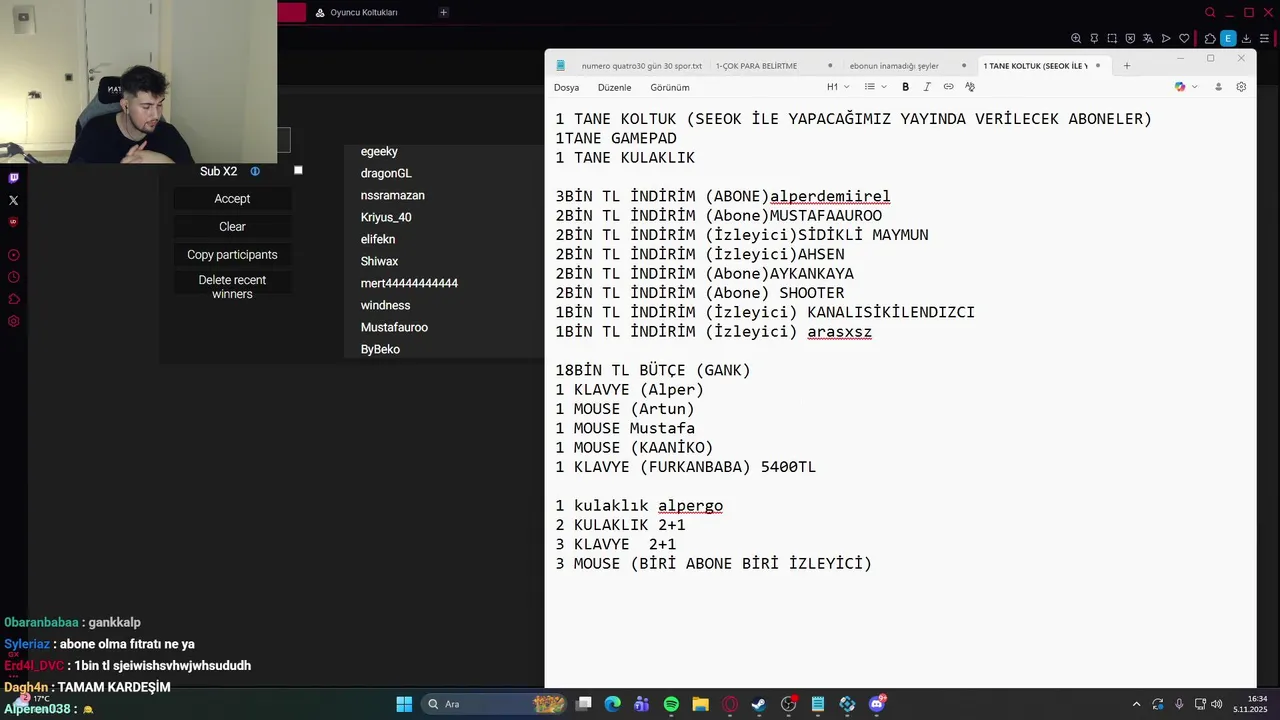This screenshot has width=1280, height=720.
Task: Open the Extensions cube icon in sidebar
Action: pyautogui.click(x=13, y=299)
